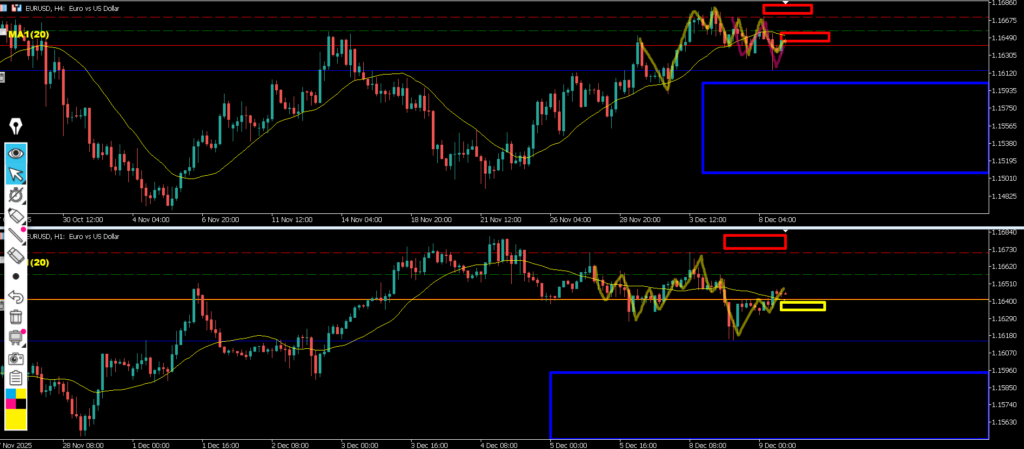The height and width of the screenshot is (449, 1024).
Task: Click the 1 Dec 16:00 label on H1 time axis
Action: click(x=221, y=444)
